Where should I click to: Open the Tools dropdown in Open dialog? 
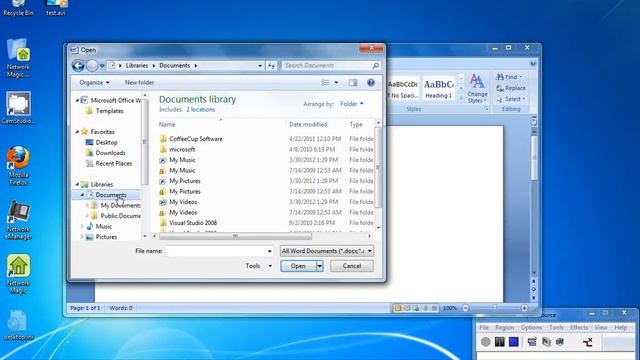point(259,266)
